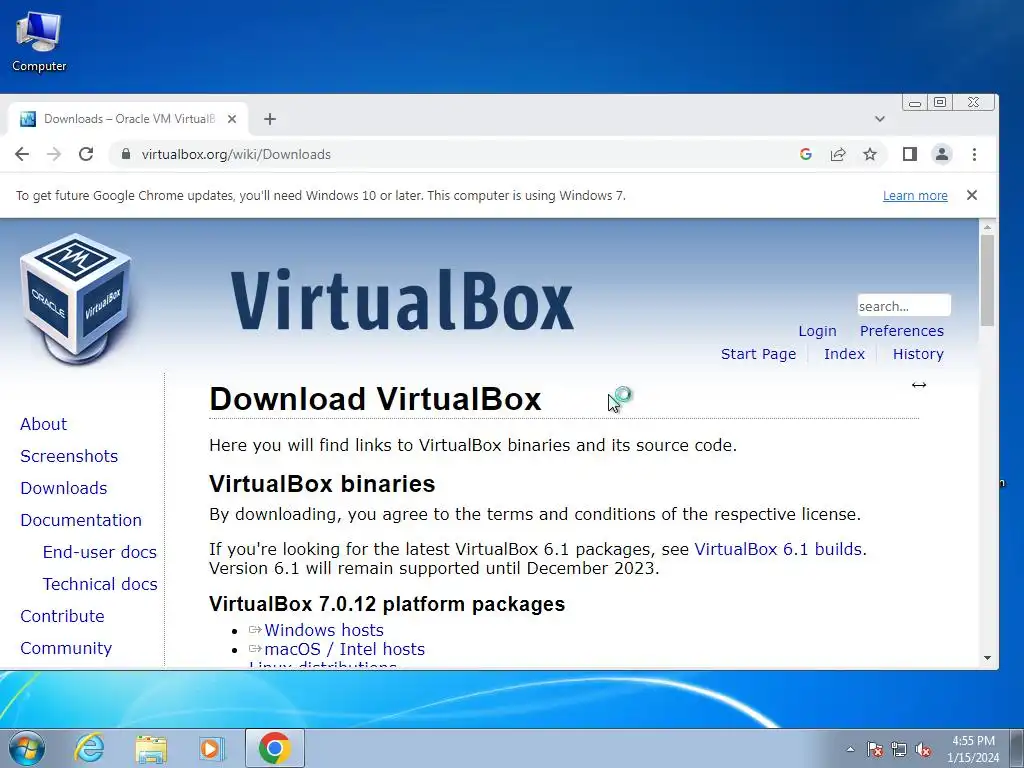The height and width of the screenshot is (768, 1024).
Task: Launch Windows Media Player from taskbar
Action: (x=211, y=748)
